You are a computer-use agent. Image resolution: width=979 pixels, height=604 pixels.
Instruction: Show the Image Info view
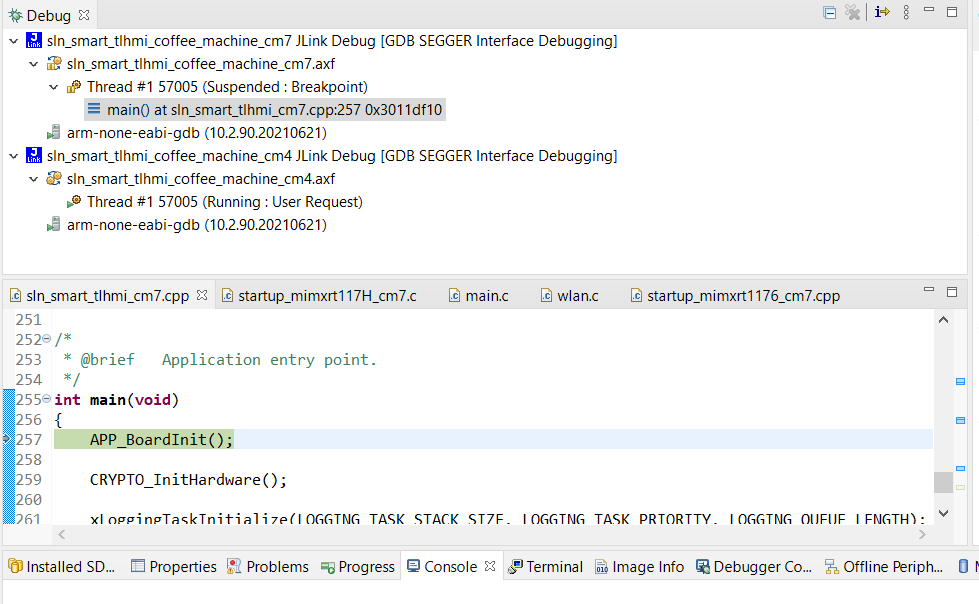[647, 567]
